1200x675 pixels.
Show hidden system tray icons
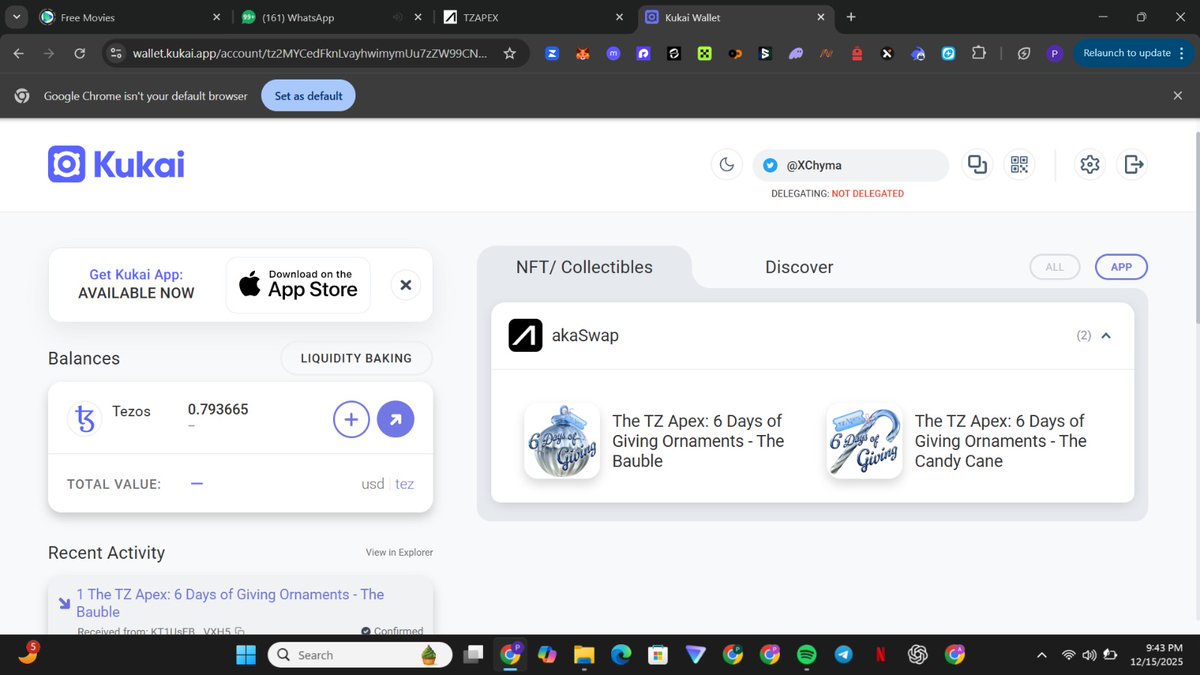pyautogui.click(x=1042, y=655)
